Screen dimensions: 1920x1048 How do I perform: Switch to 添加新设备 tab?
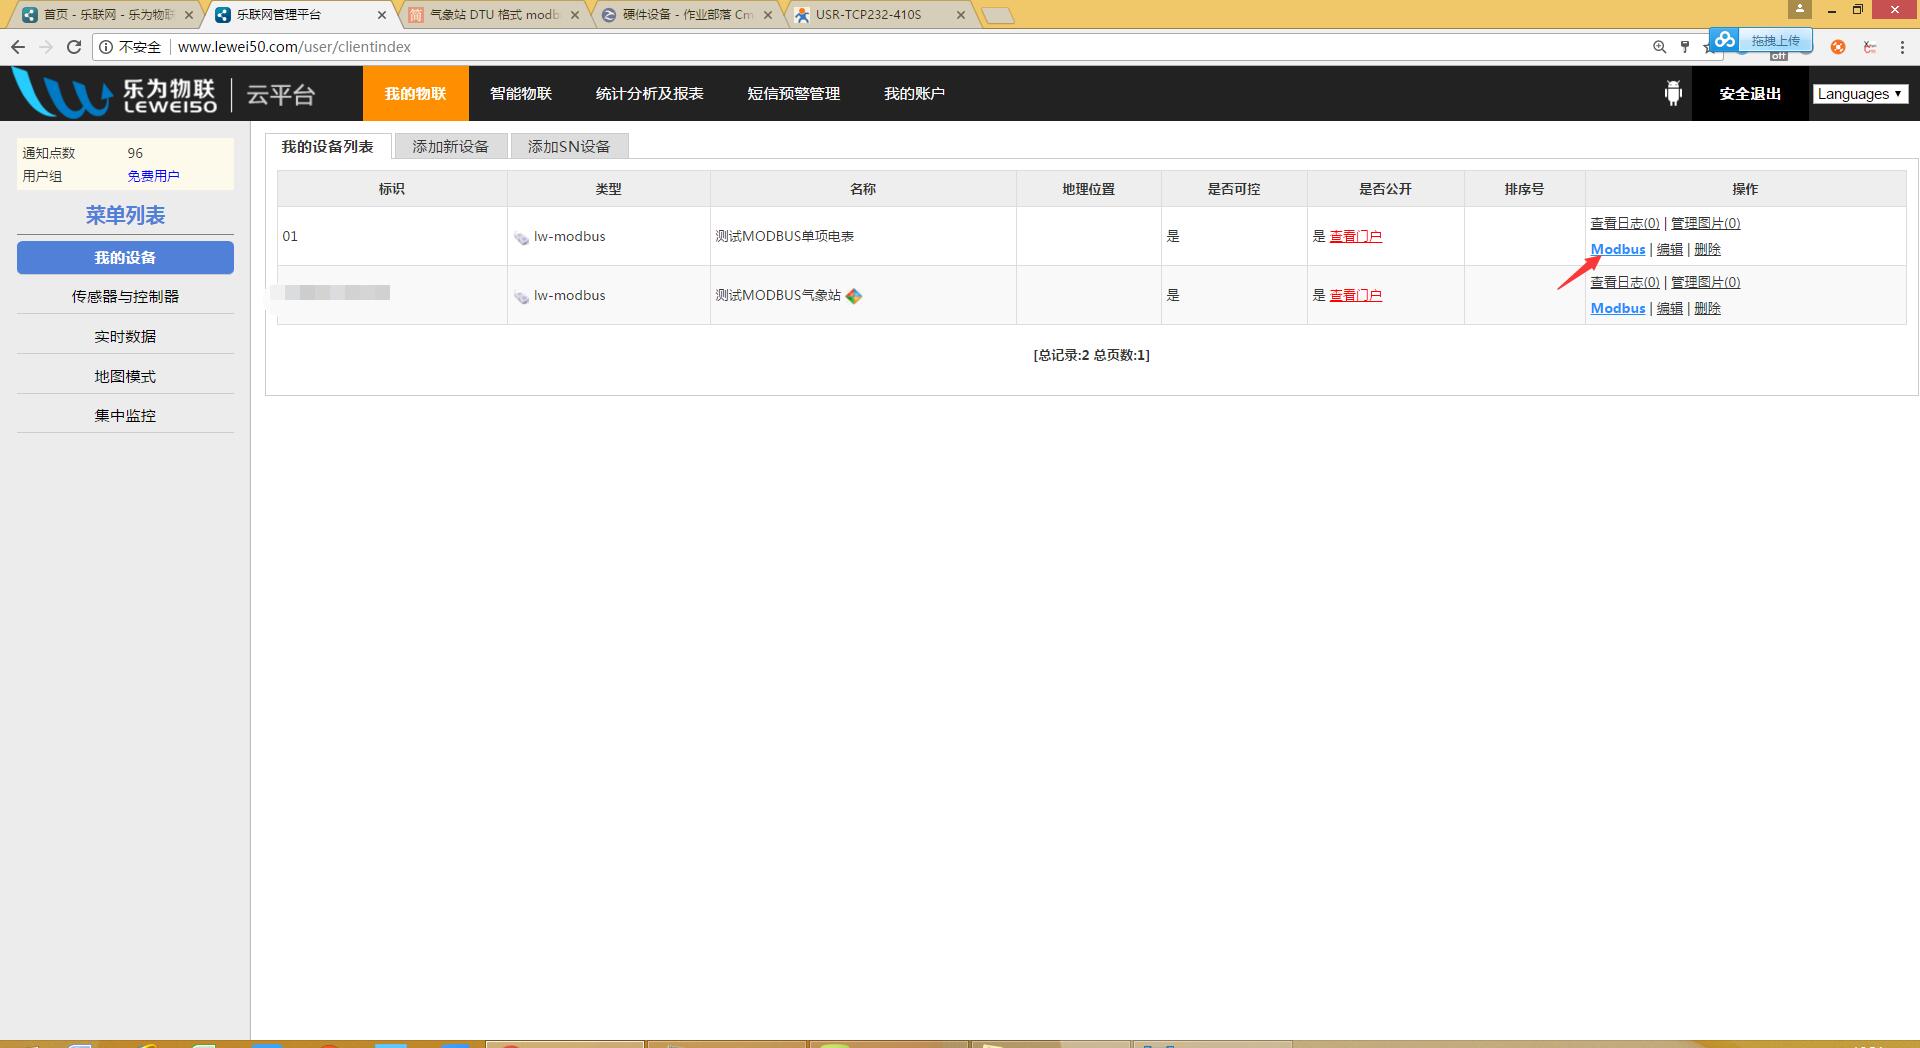pos(451,146)
